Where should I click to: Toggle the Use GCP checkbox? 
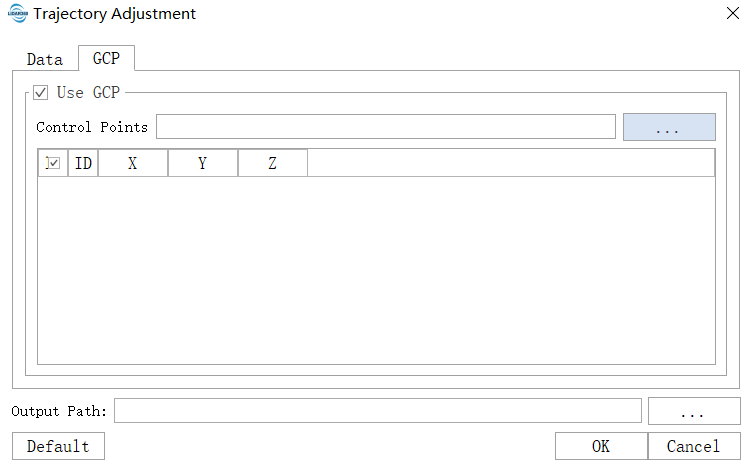tap(41, 93)
